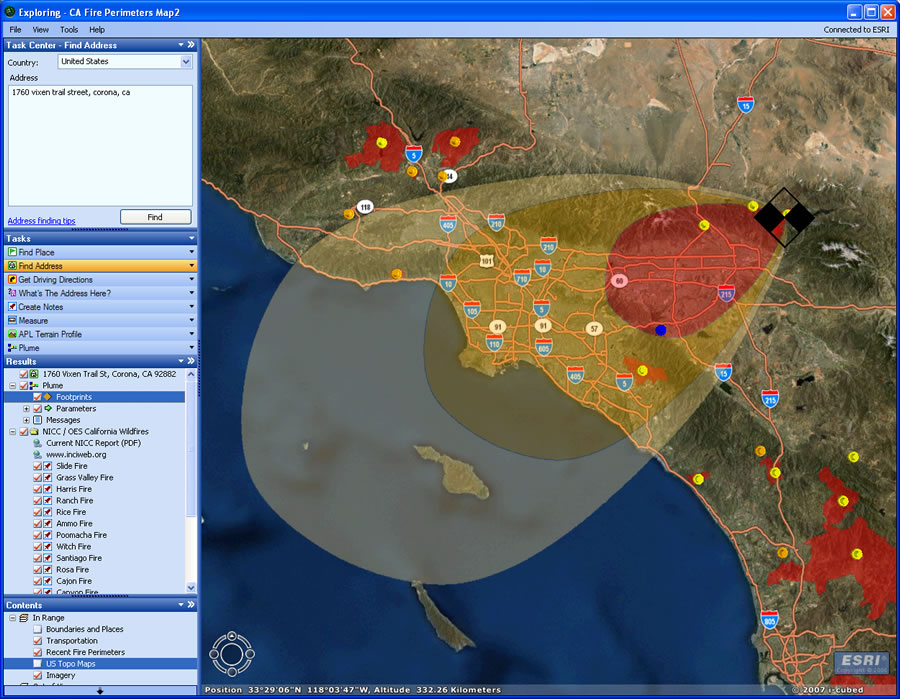Image resolution: width=900 pixels, height=699 pixels.
Task: Click the globe icon beside www.inciweb.org
Action: [x=38, y=455]
